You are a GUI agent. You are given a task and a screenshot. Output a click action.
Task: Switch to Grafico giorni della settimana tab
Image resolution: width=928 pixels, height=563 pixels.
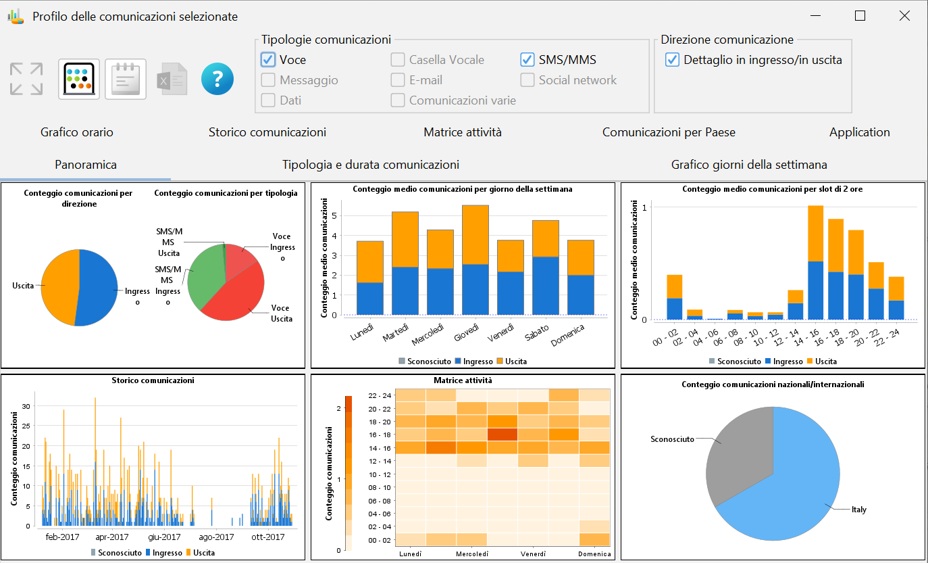tap(749, 165)
